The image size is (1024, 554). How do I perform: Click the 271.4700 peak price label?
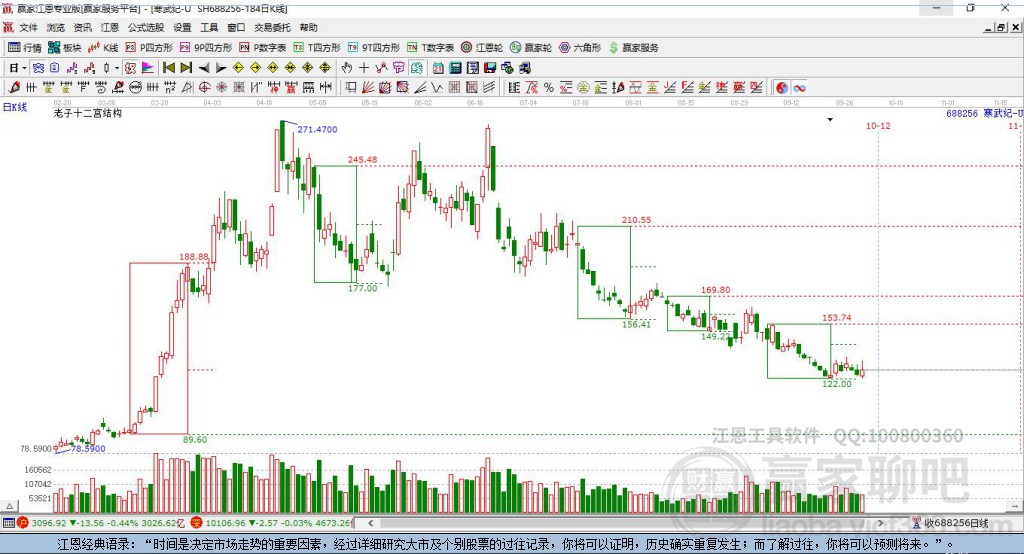[x=317, y=129]
